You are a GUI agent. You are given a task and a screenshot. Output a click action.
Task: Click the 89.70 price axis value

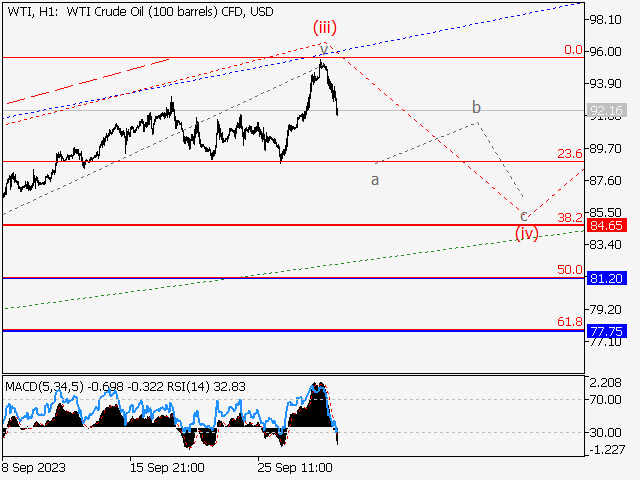(607, 149)
